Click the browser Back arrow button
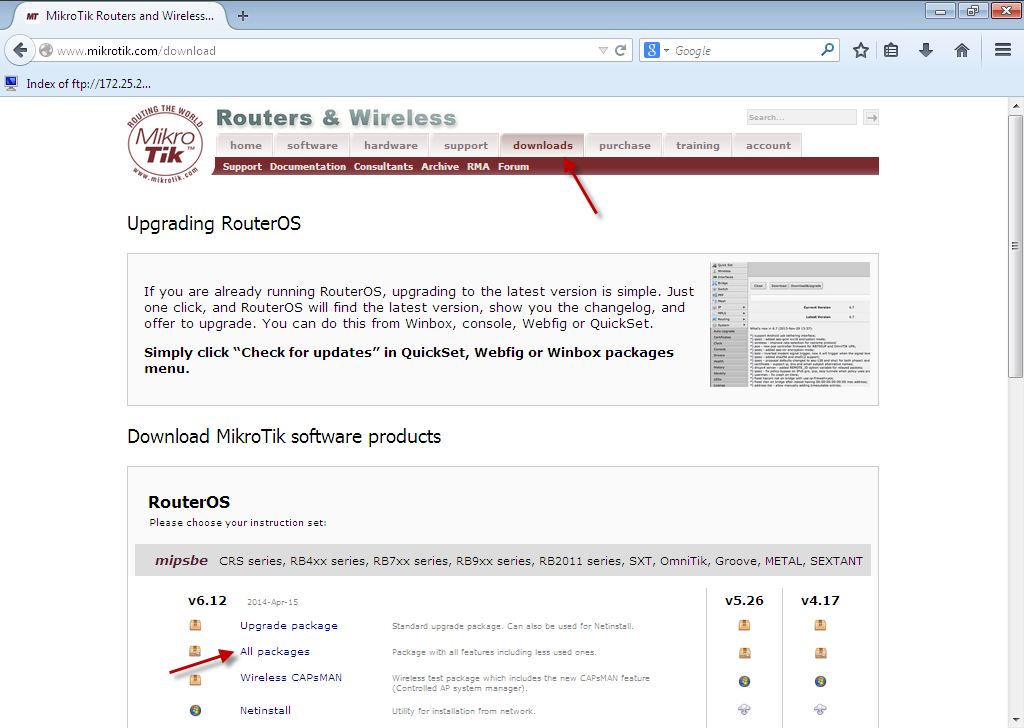The image size is (1024, 728). 20,50
